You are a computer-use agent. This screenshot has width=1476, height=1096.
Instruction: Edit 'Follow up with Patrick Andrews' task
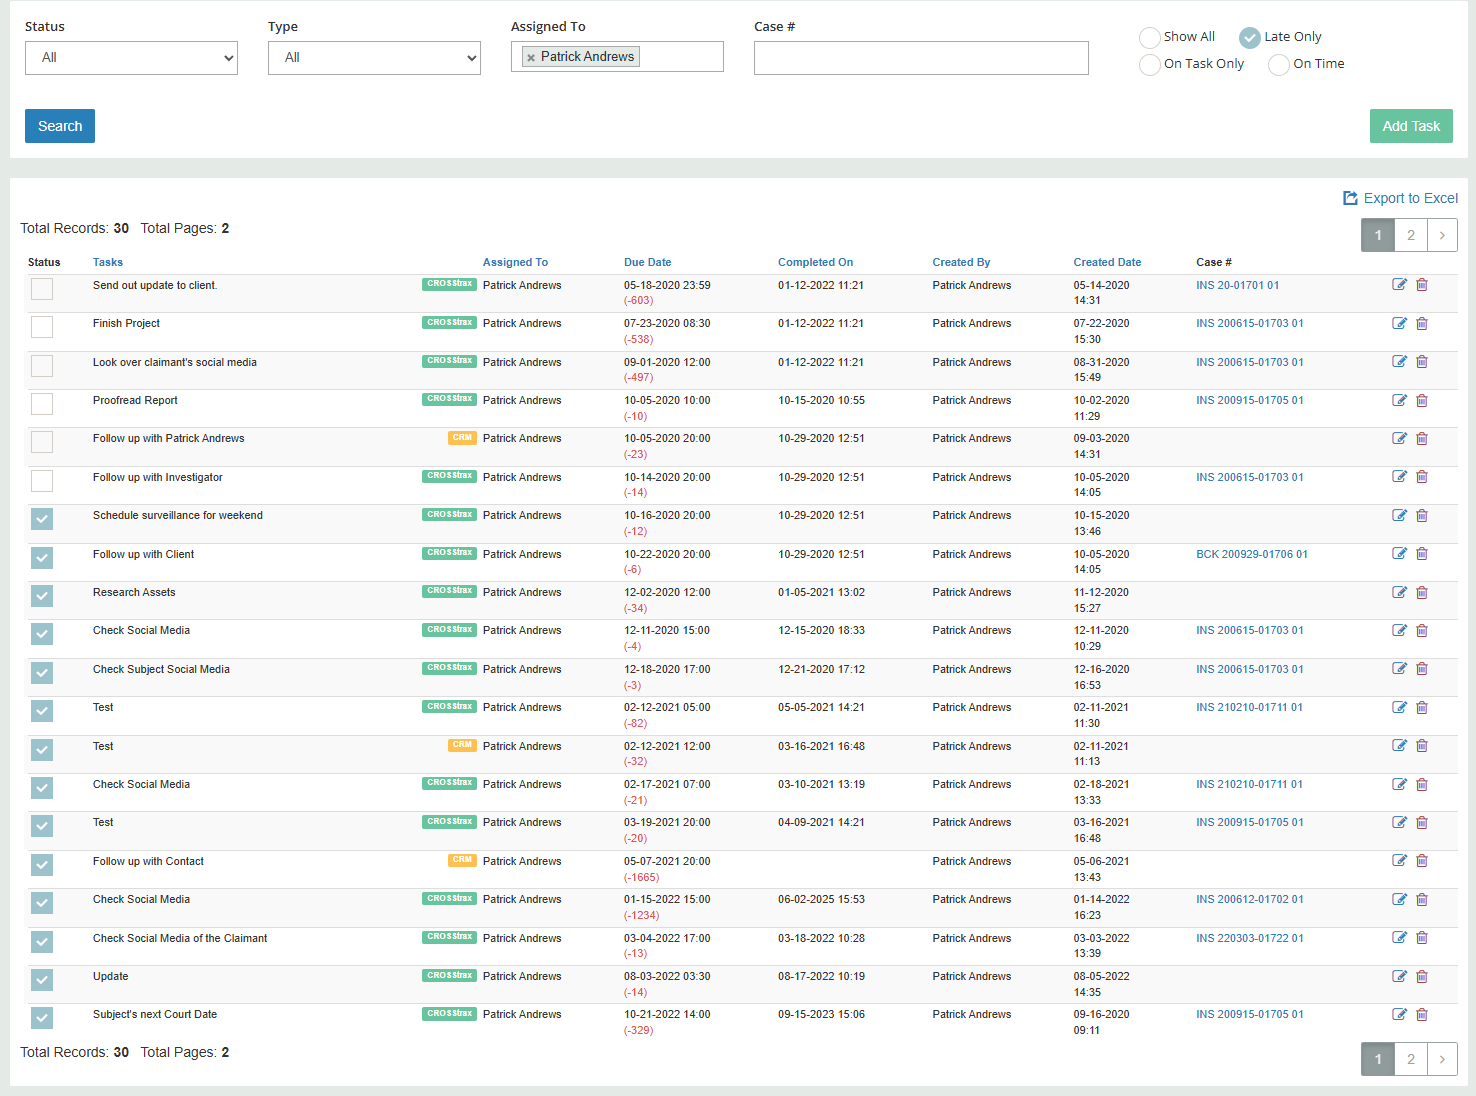[1399, 438]
